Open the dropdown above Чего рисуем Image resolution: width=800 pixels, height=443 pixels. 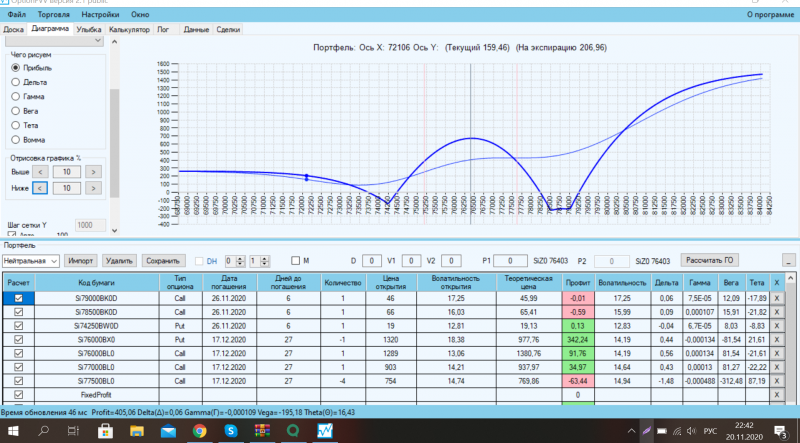click(x=54, y=41)
